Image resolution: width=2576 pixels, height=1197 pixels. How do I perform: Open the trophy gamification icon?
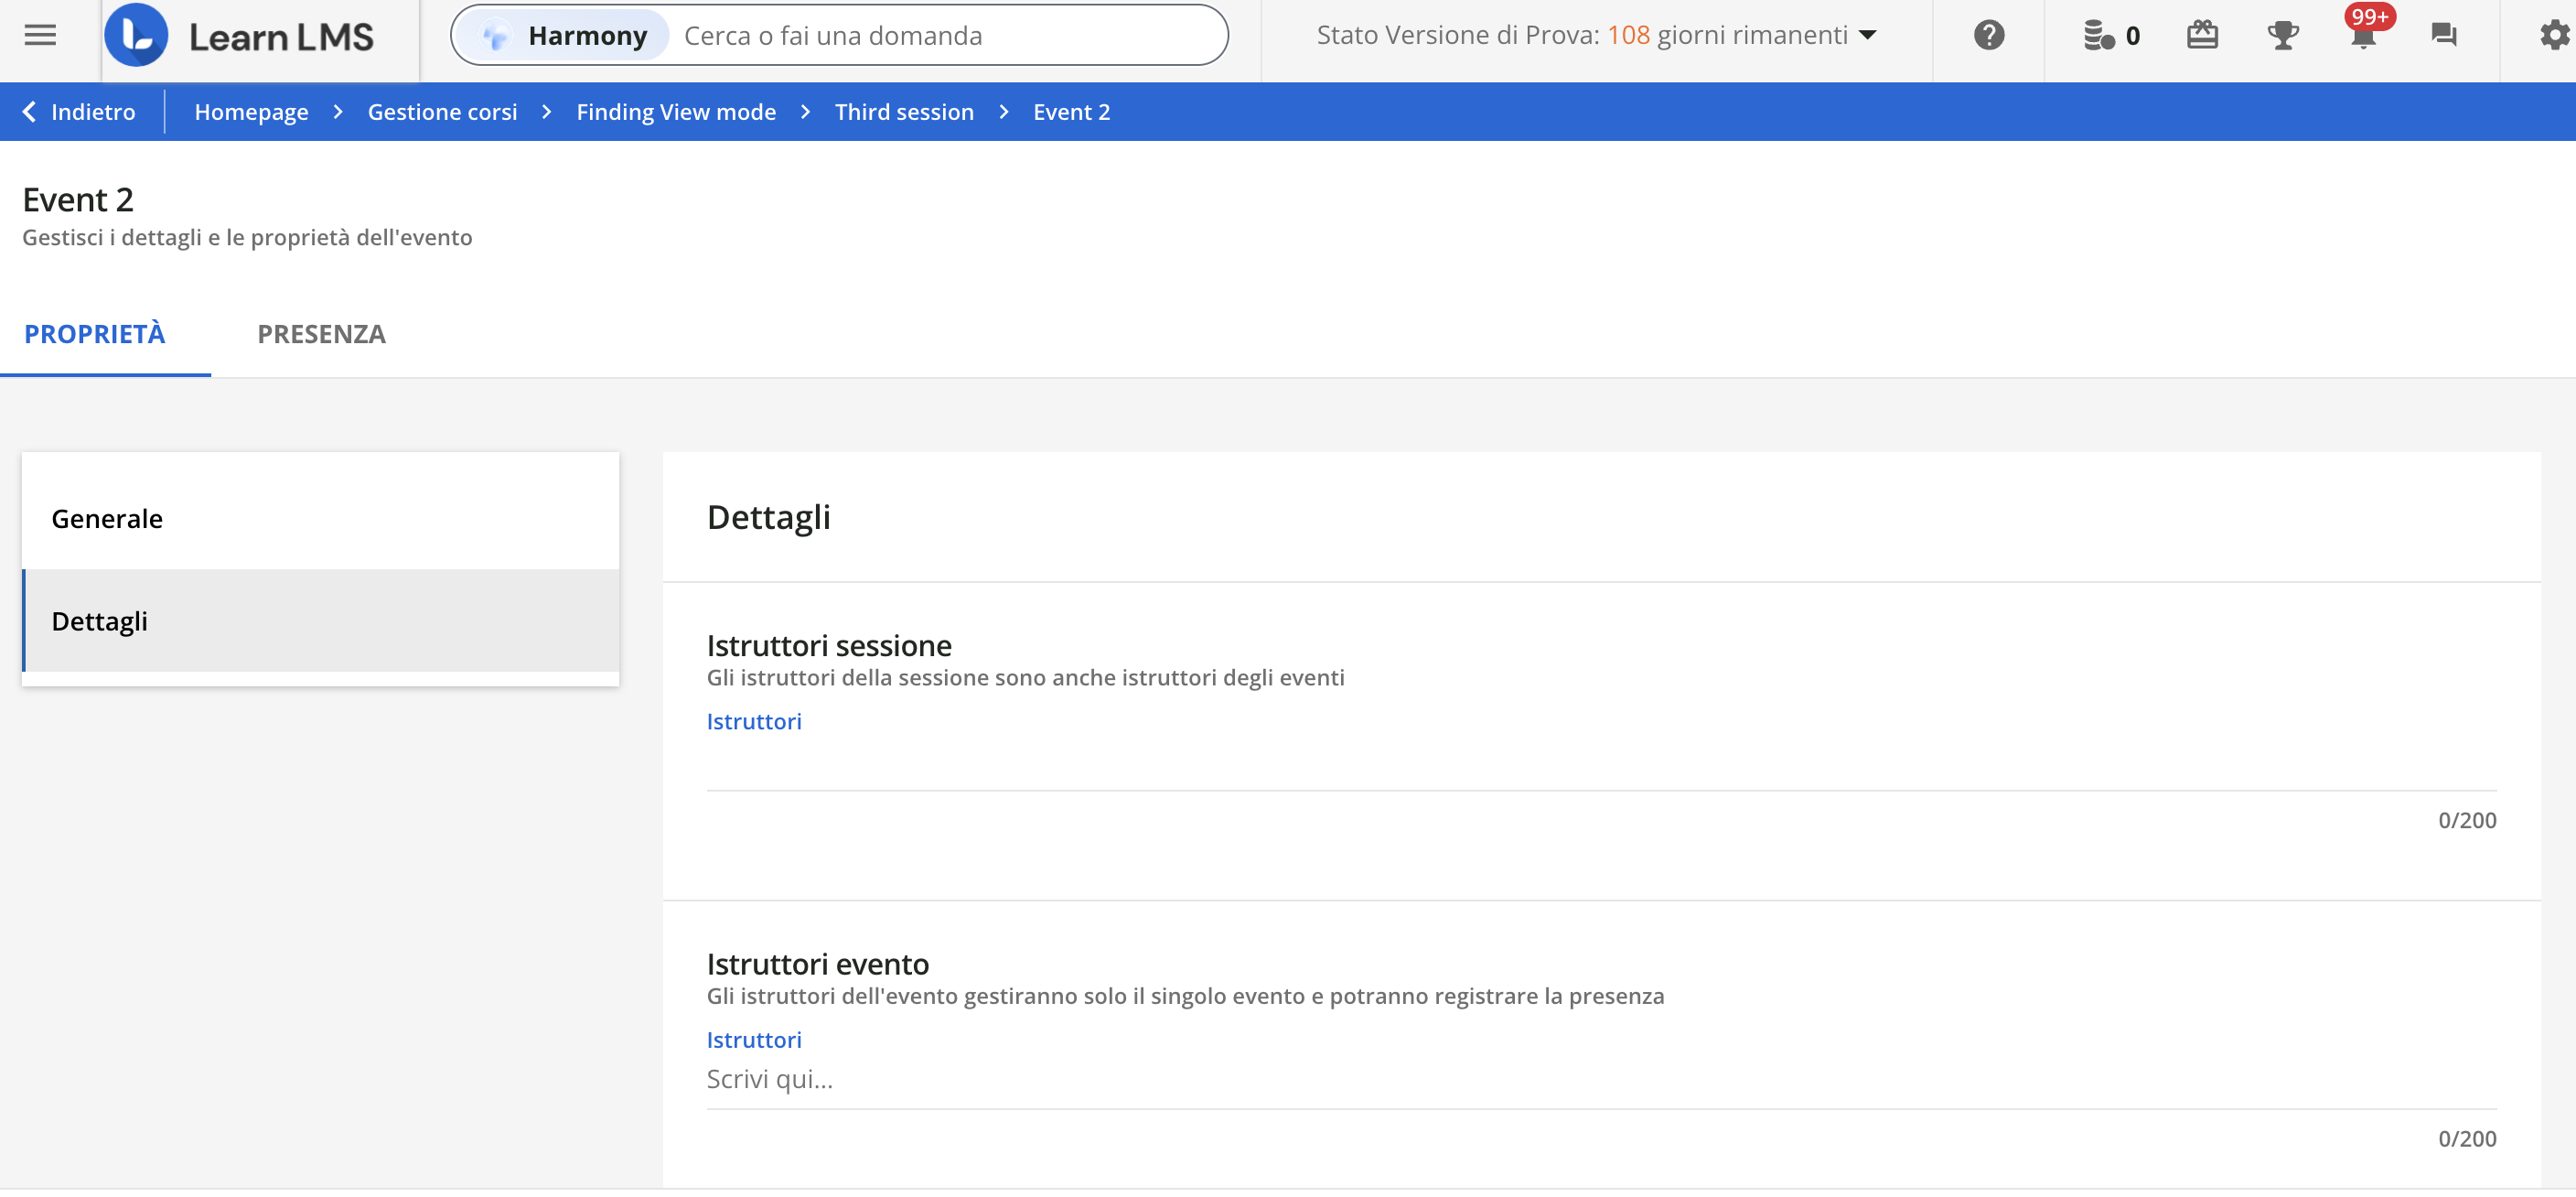tap(2282, 35)
